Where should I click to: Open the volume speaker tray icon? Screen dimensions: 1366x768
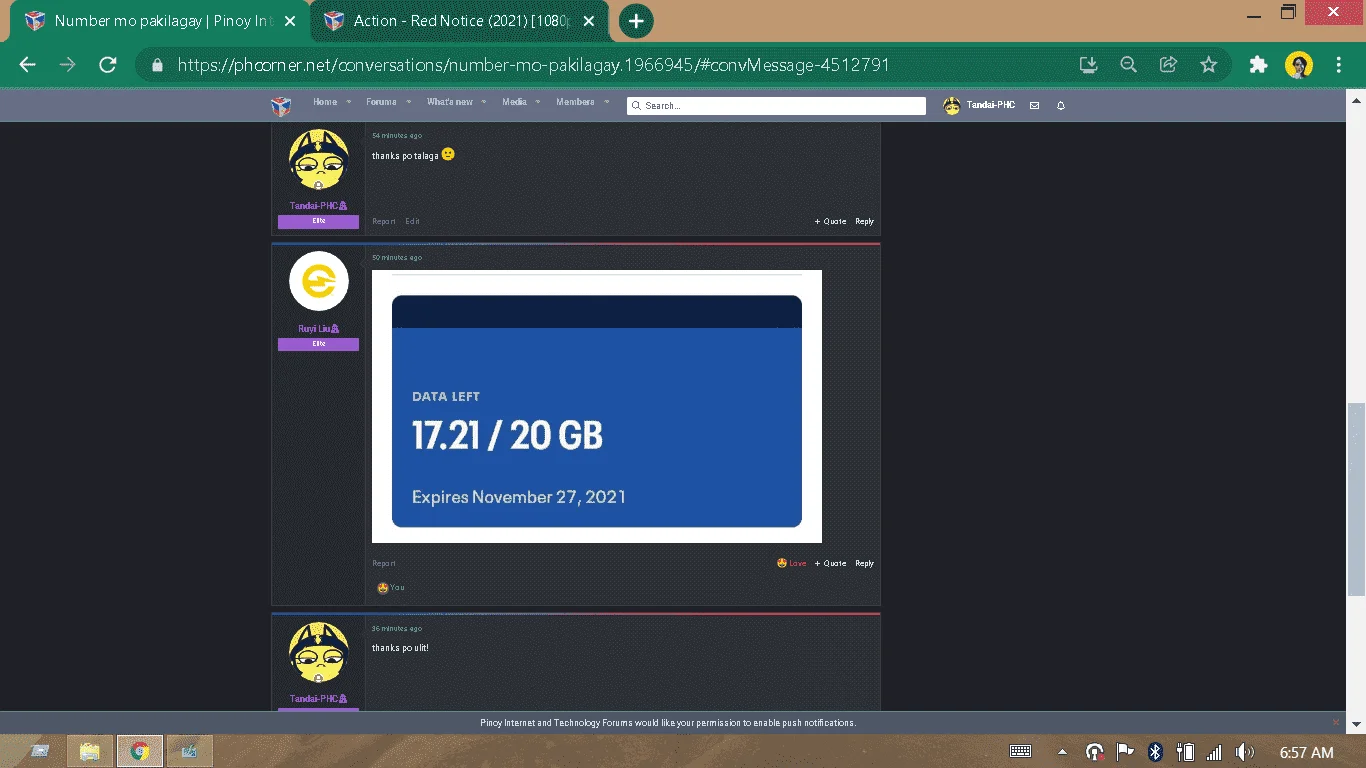(1245, 752)
